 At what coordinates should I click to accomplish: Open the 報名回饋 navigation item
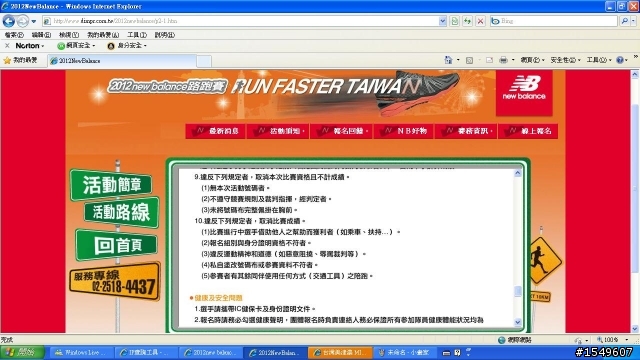341,131
